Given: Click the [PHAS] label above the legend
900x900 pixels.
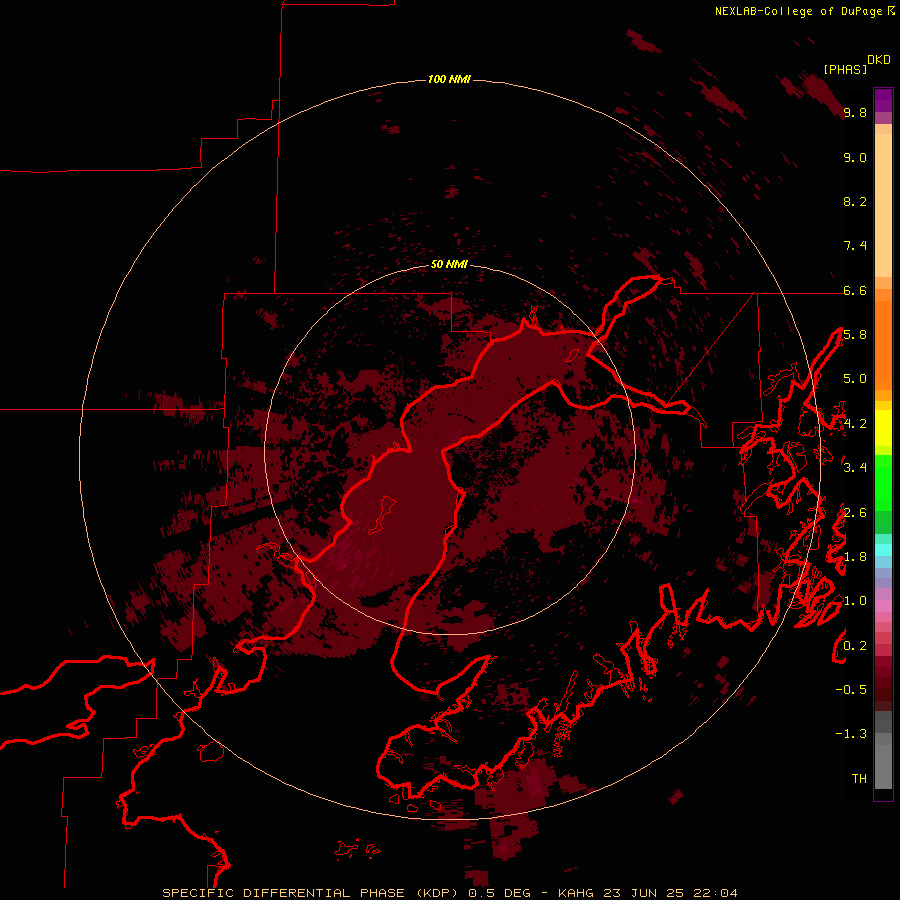Looking at the screenshot, I should point(845,69).
